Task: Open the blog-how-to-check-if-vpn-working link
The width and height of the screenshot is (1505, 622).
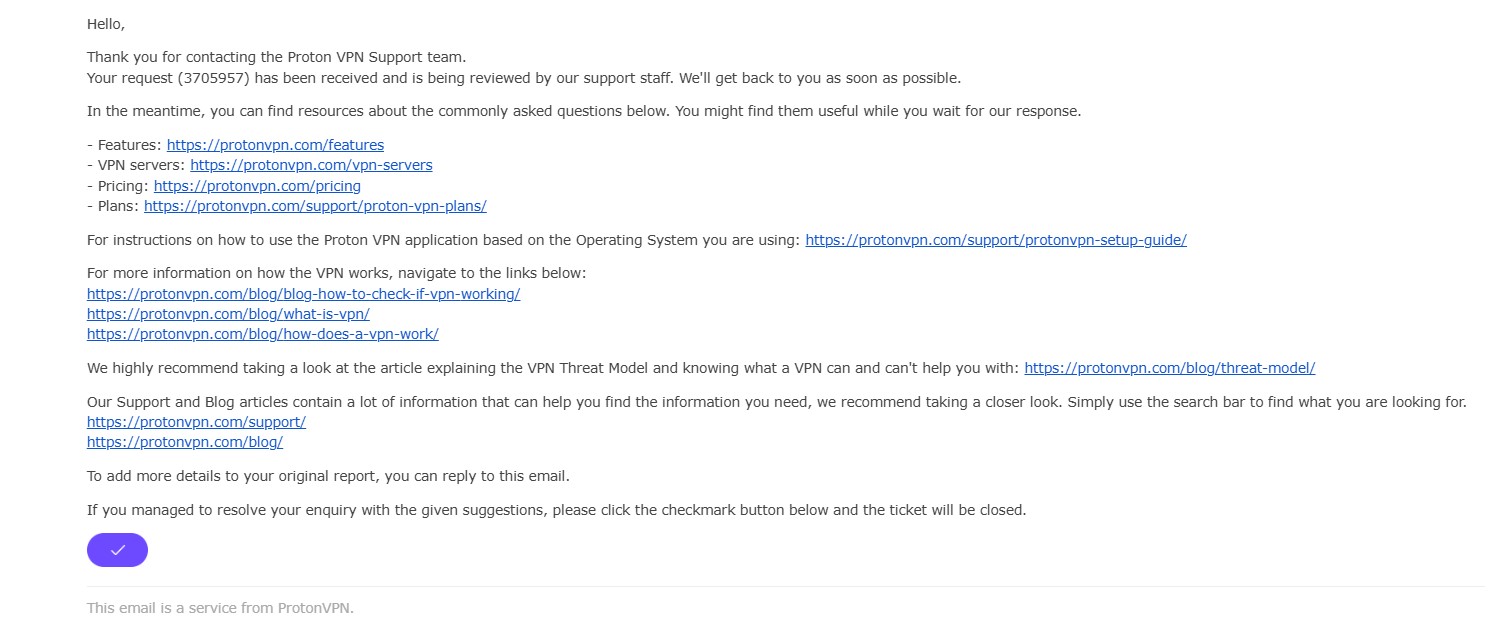Action: (304, 294)
